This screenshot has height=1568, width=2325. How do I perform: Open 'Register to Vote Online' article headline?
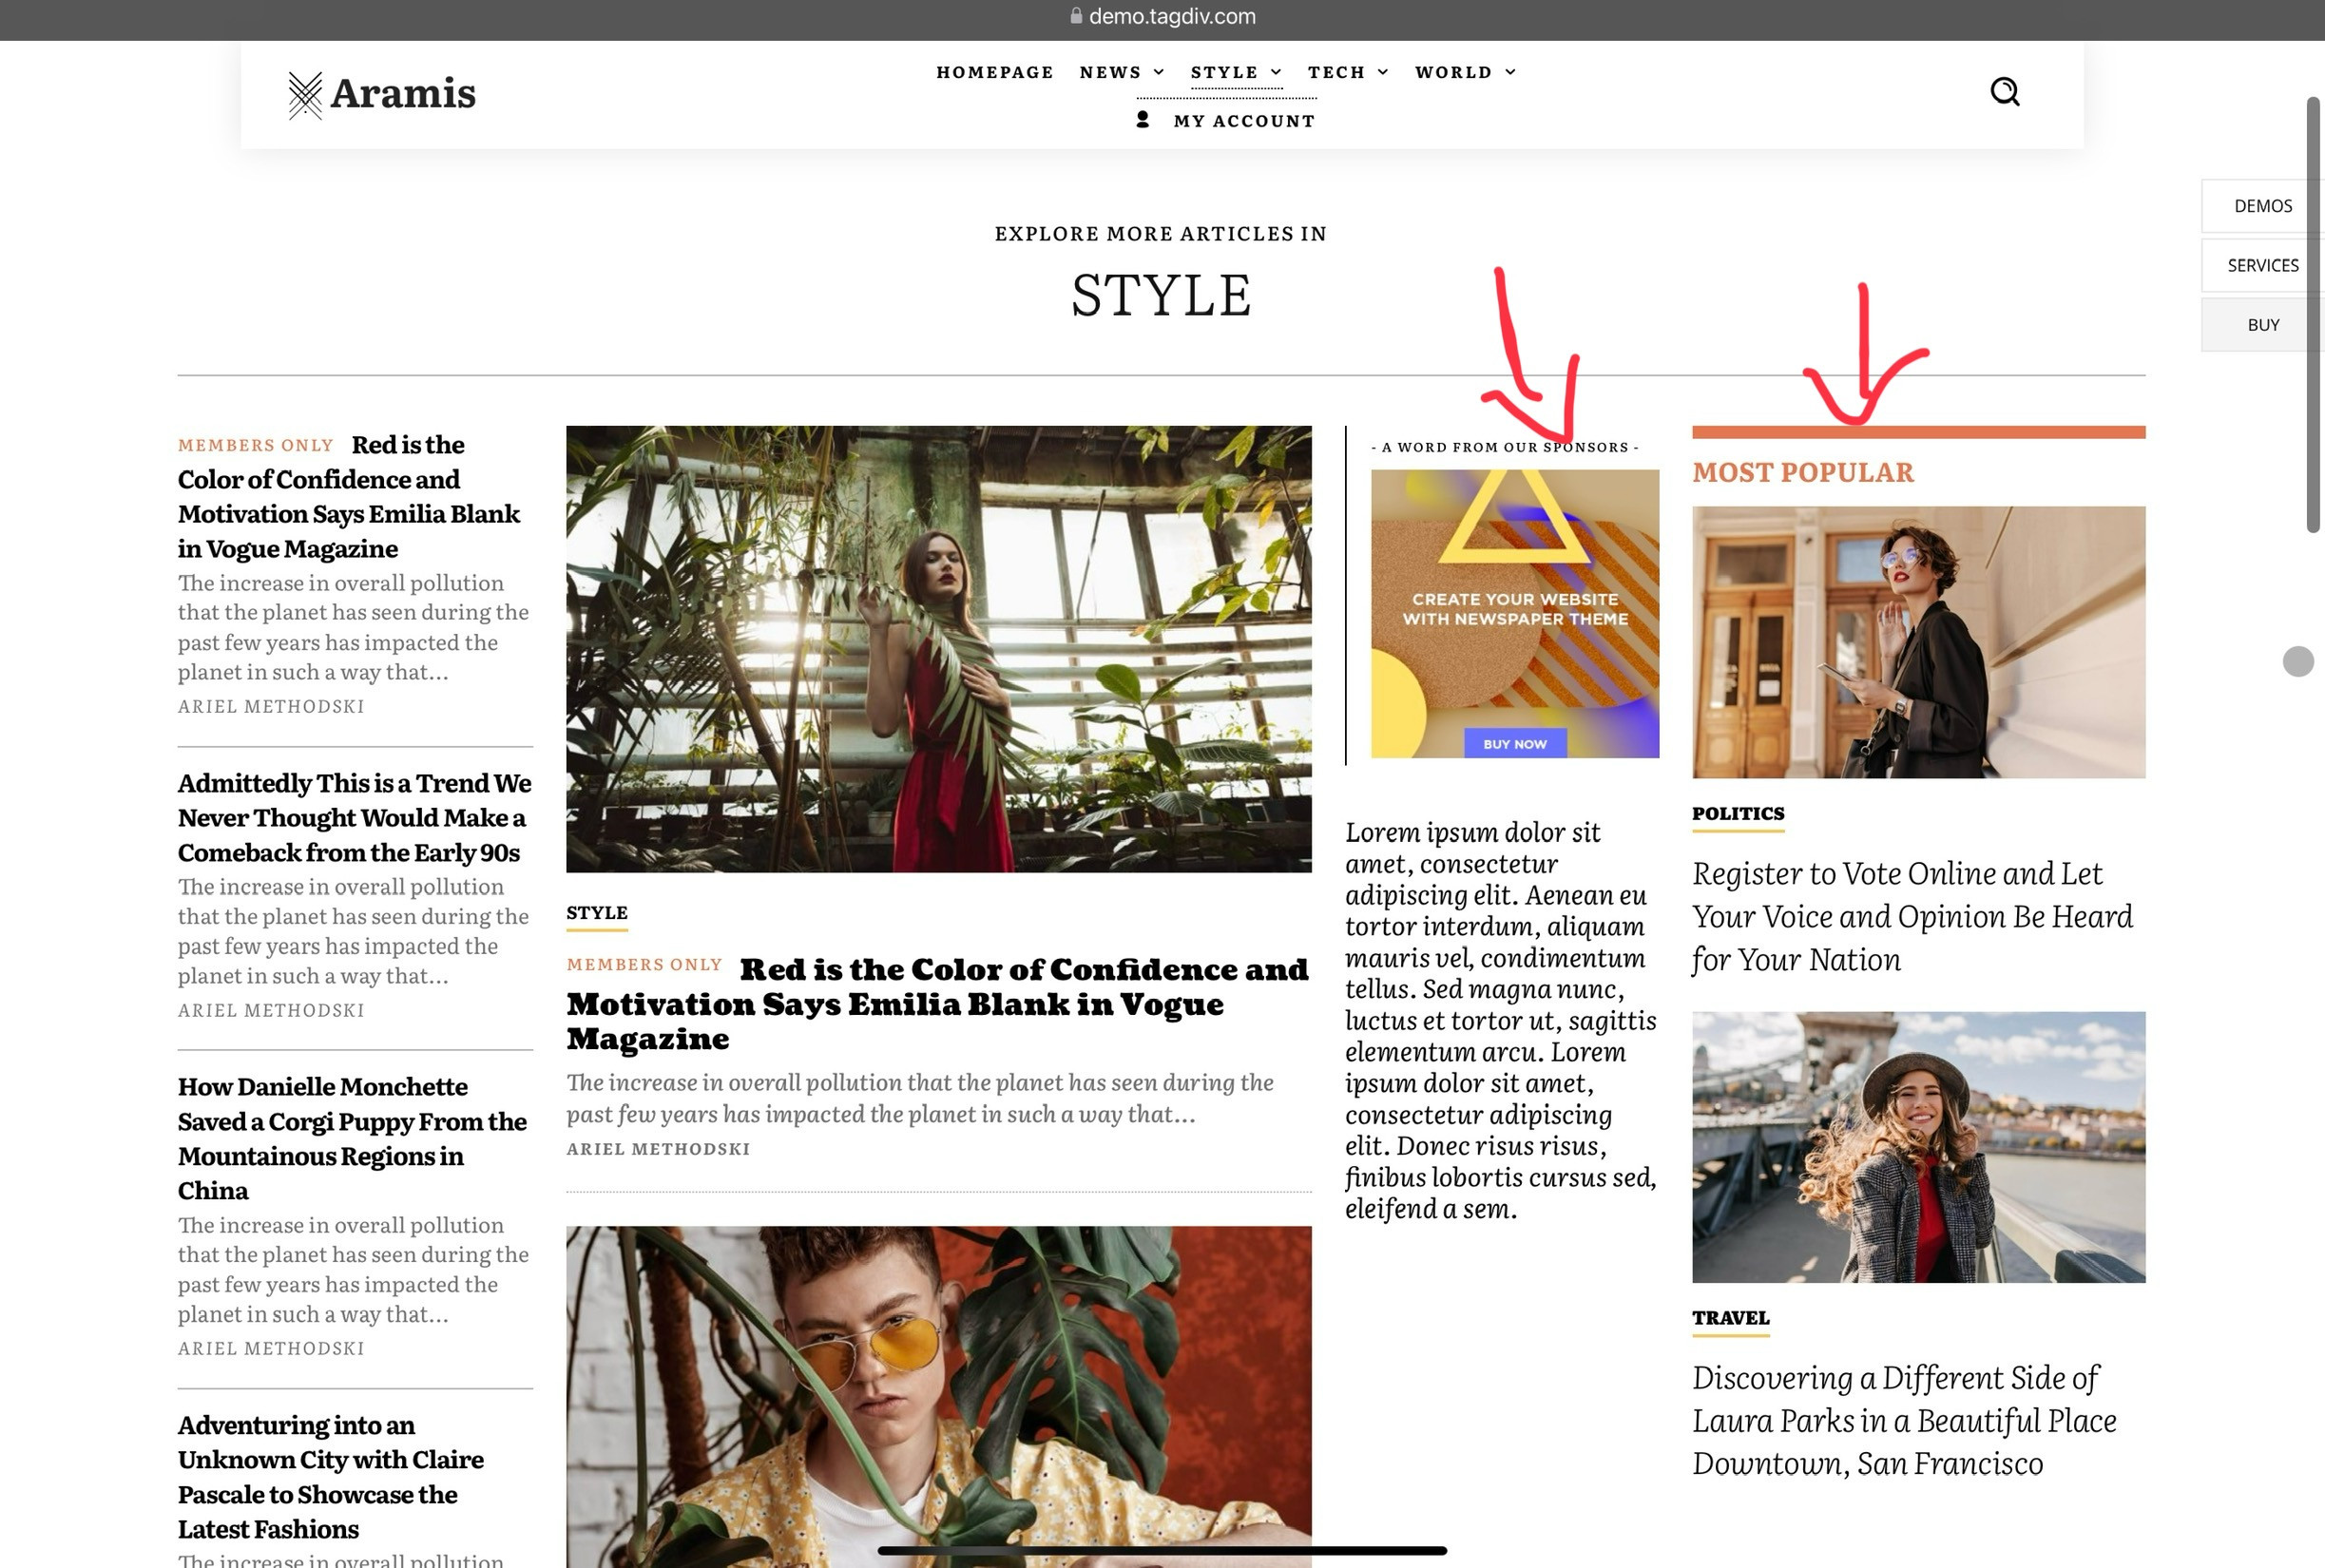point(1912,916)
